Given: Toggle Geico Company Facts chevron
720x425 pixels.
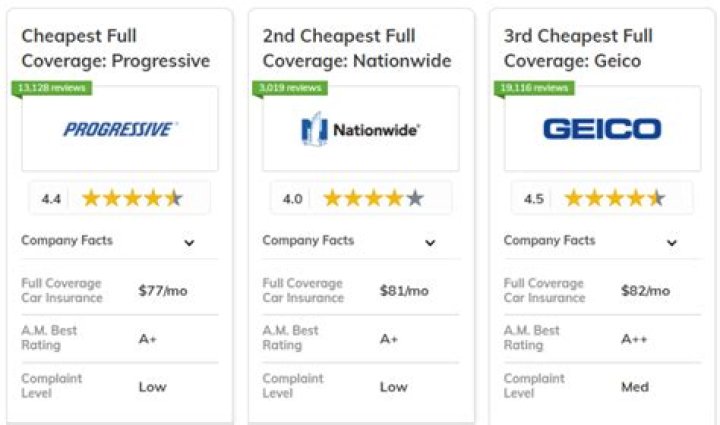Looking at the screenshot, I should click(x=672, y=242).
